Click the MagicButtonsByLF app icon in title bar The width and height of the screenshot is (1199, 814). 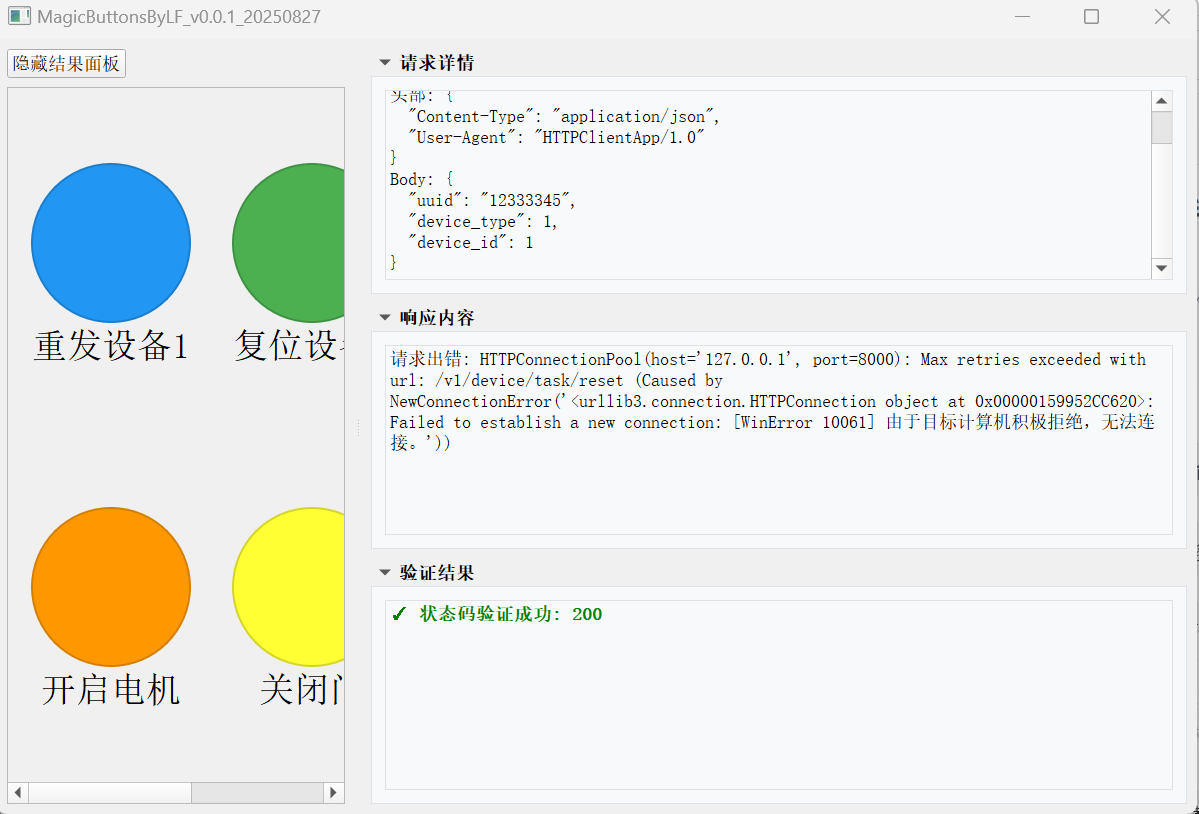(x=19, y=16)
